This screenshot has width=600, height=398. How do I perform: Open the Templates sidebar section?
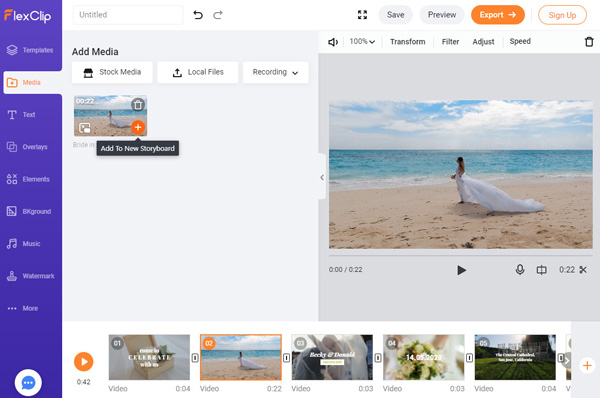point(31,50)
